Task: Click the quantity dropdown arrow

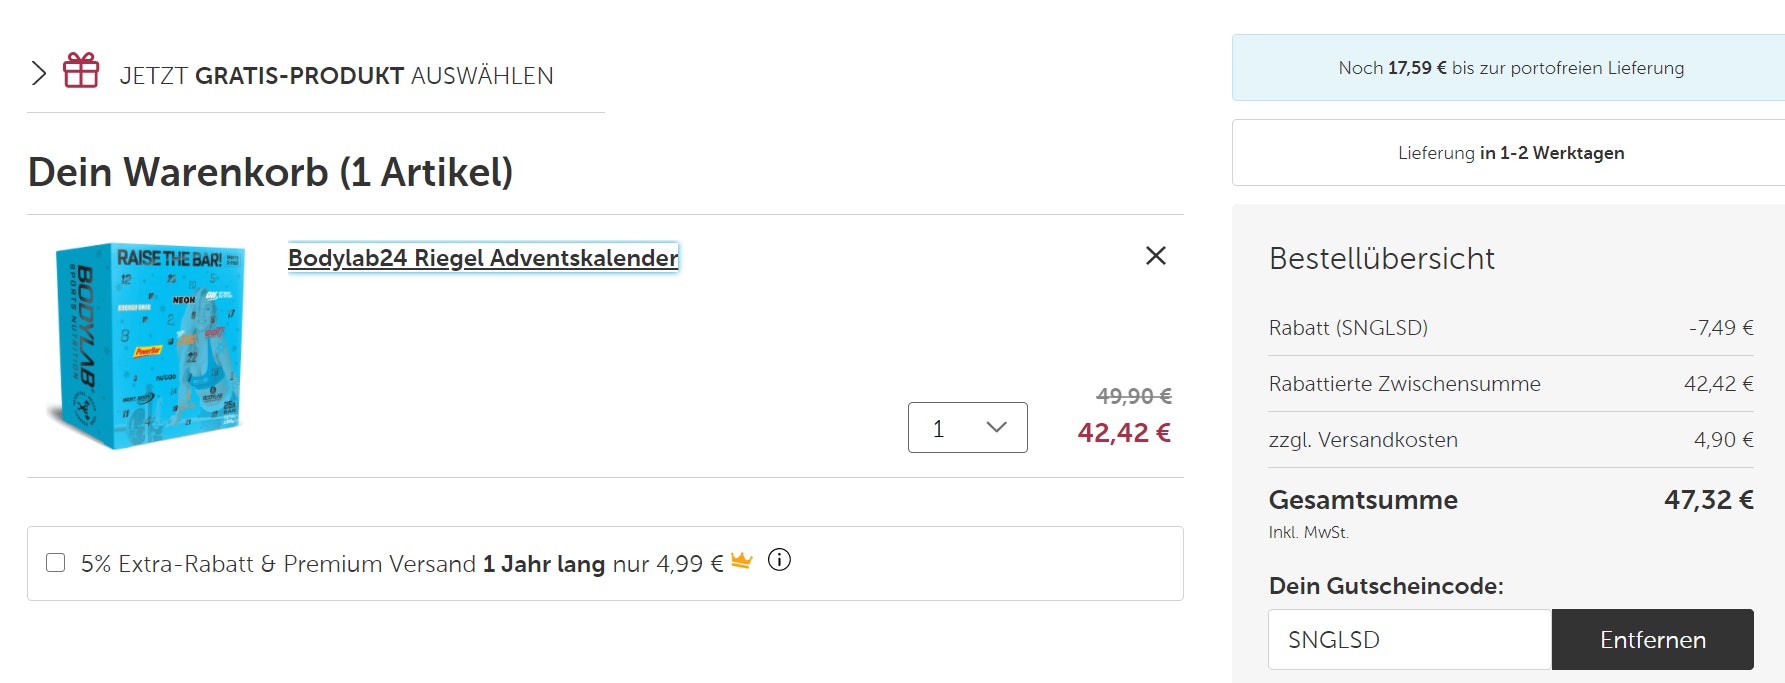Action: coord(996,428)
